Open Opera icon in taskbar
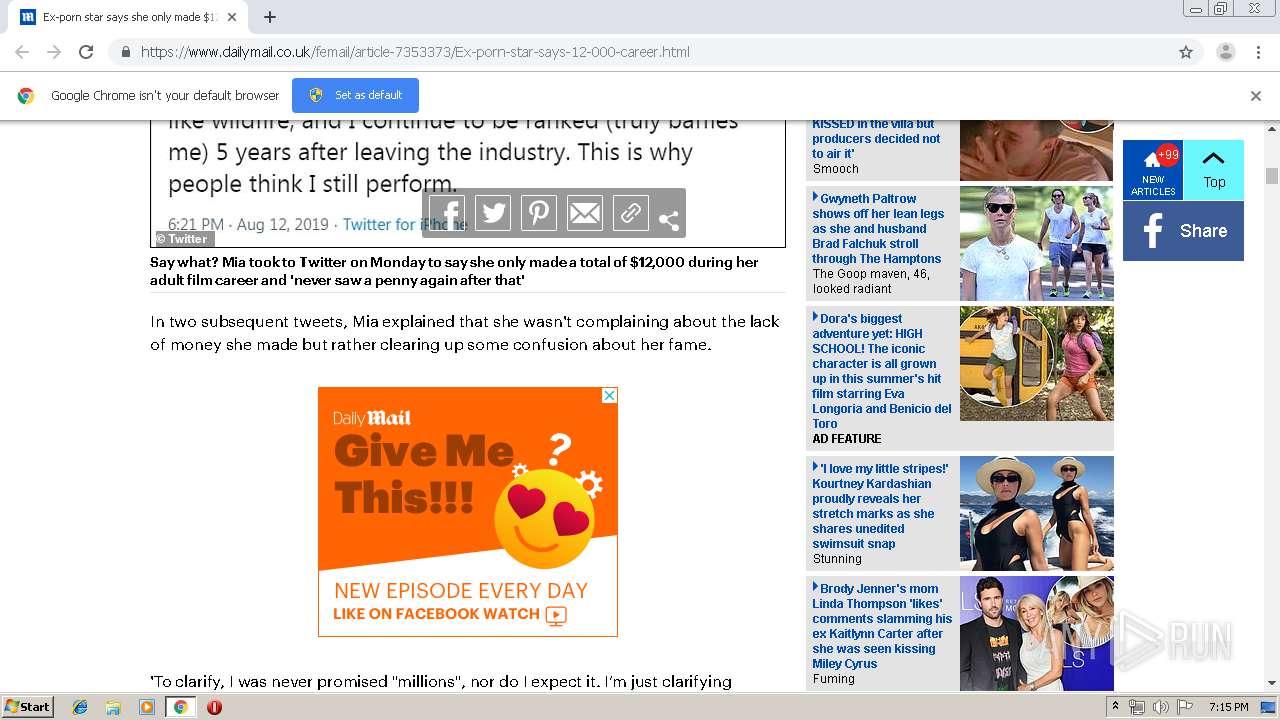 tap(214, 707)
